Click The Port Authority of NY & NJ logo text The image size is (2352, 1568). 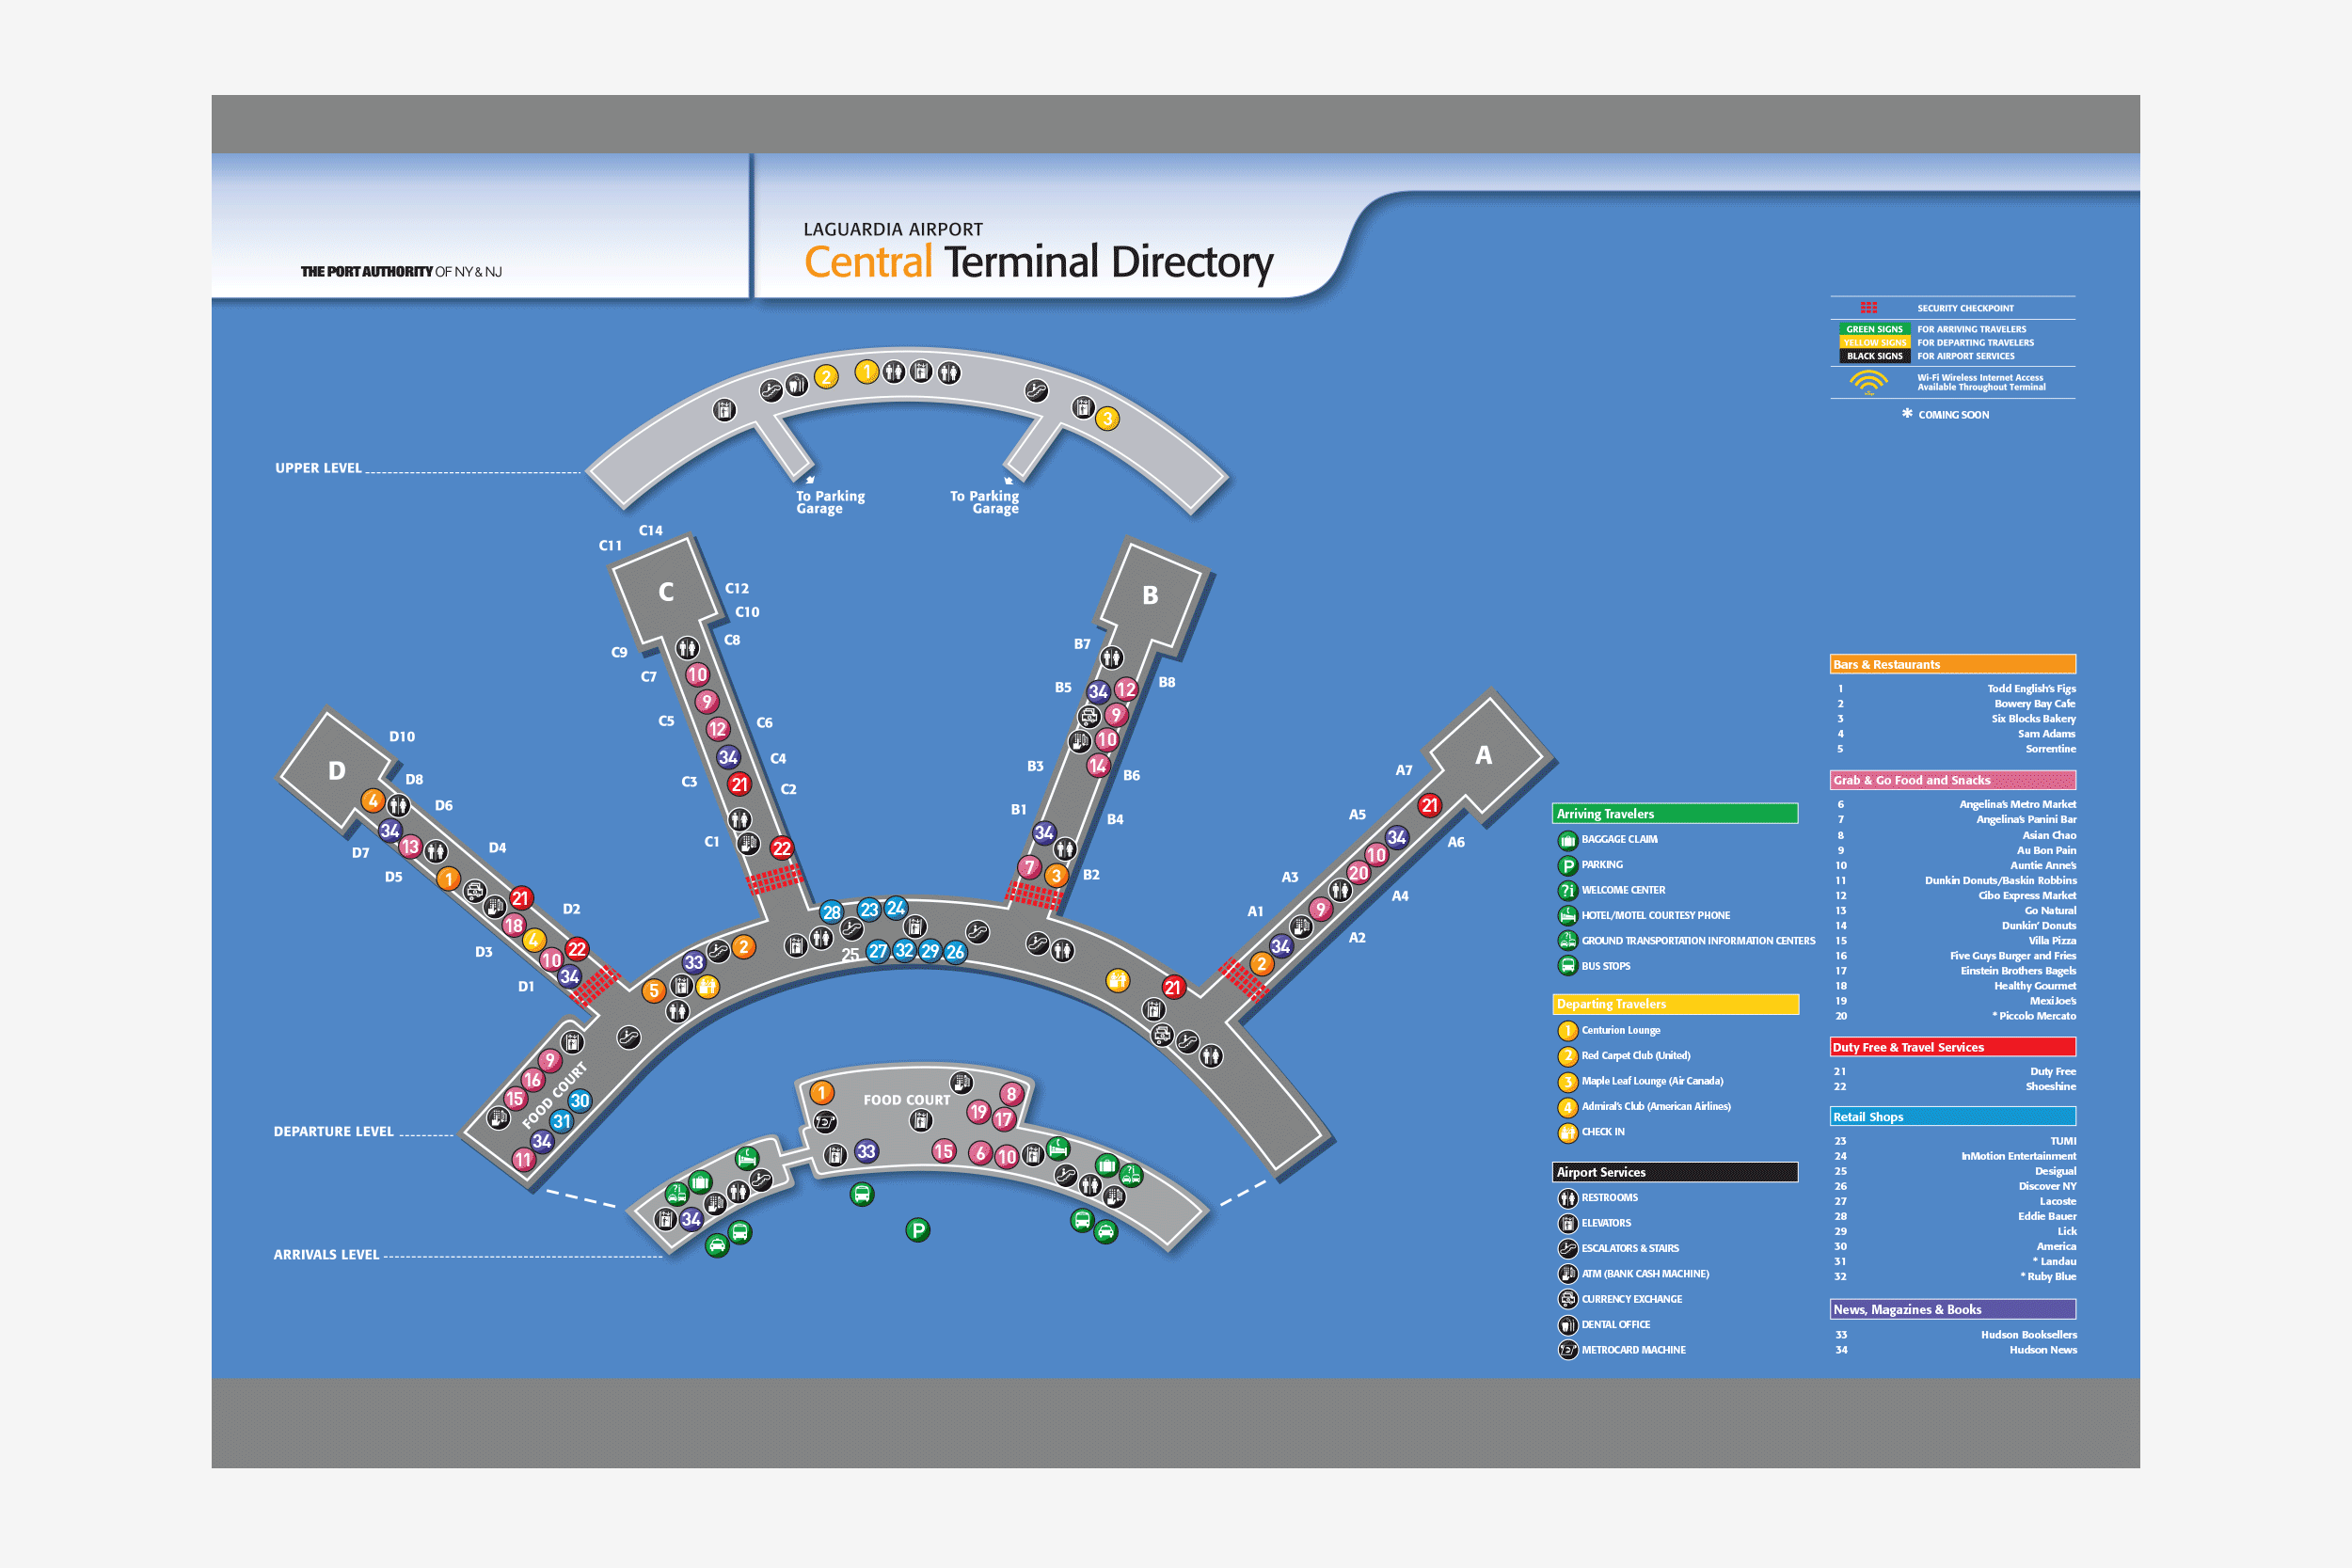[x=401, y=272]
